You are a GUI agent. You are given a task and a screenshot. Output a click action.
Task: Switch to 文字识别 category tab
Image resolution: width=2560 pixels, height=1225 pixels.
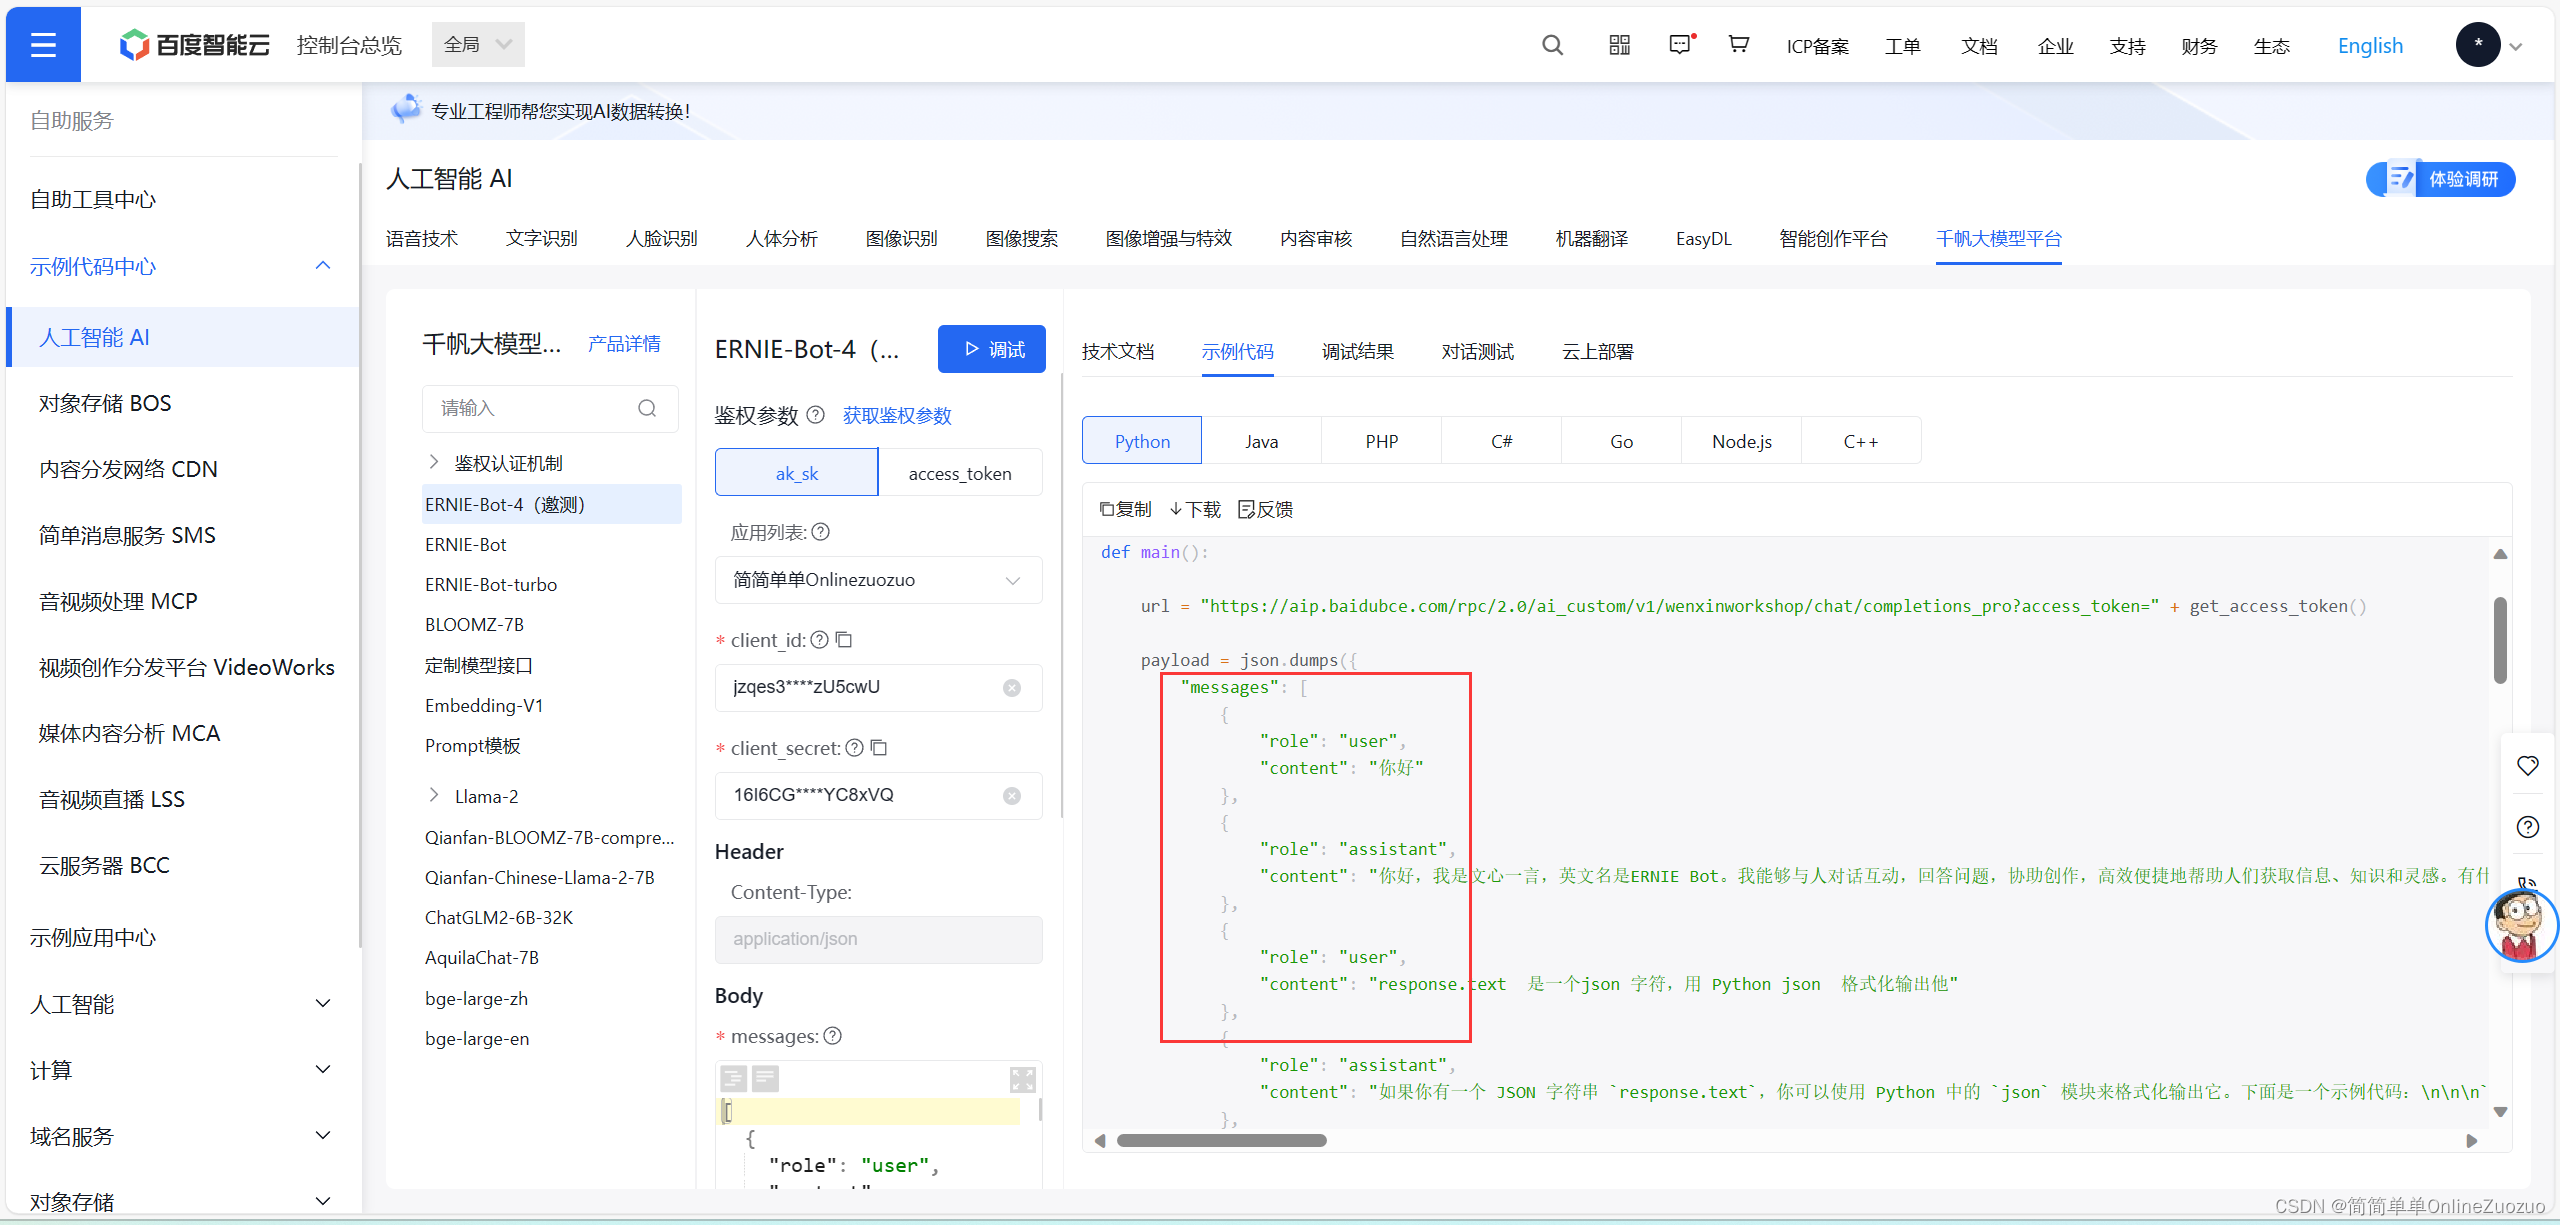point(542,239)
